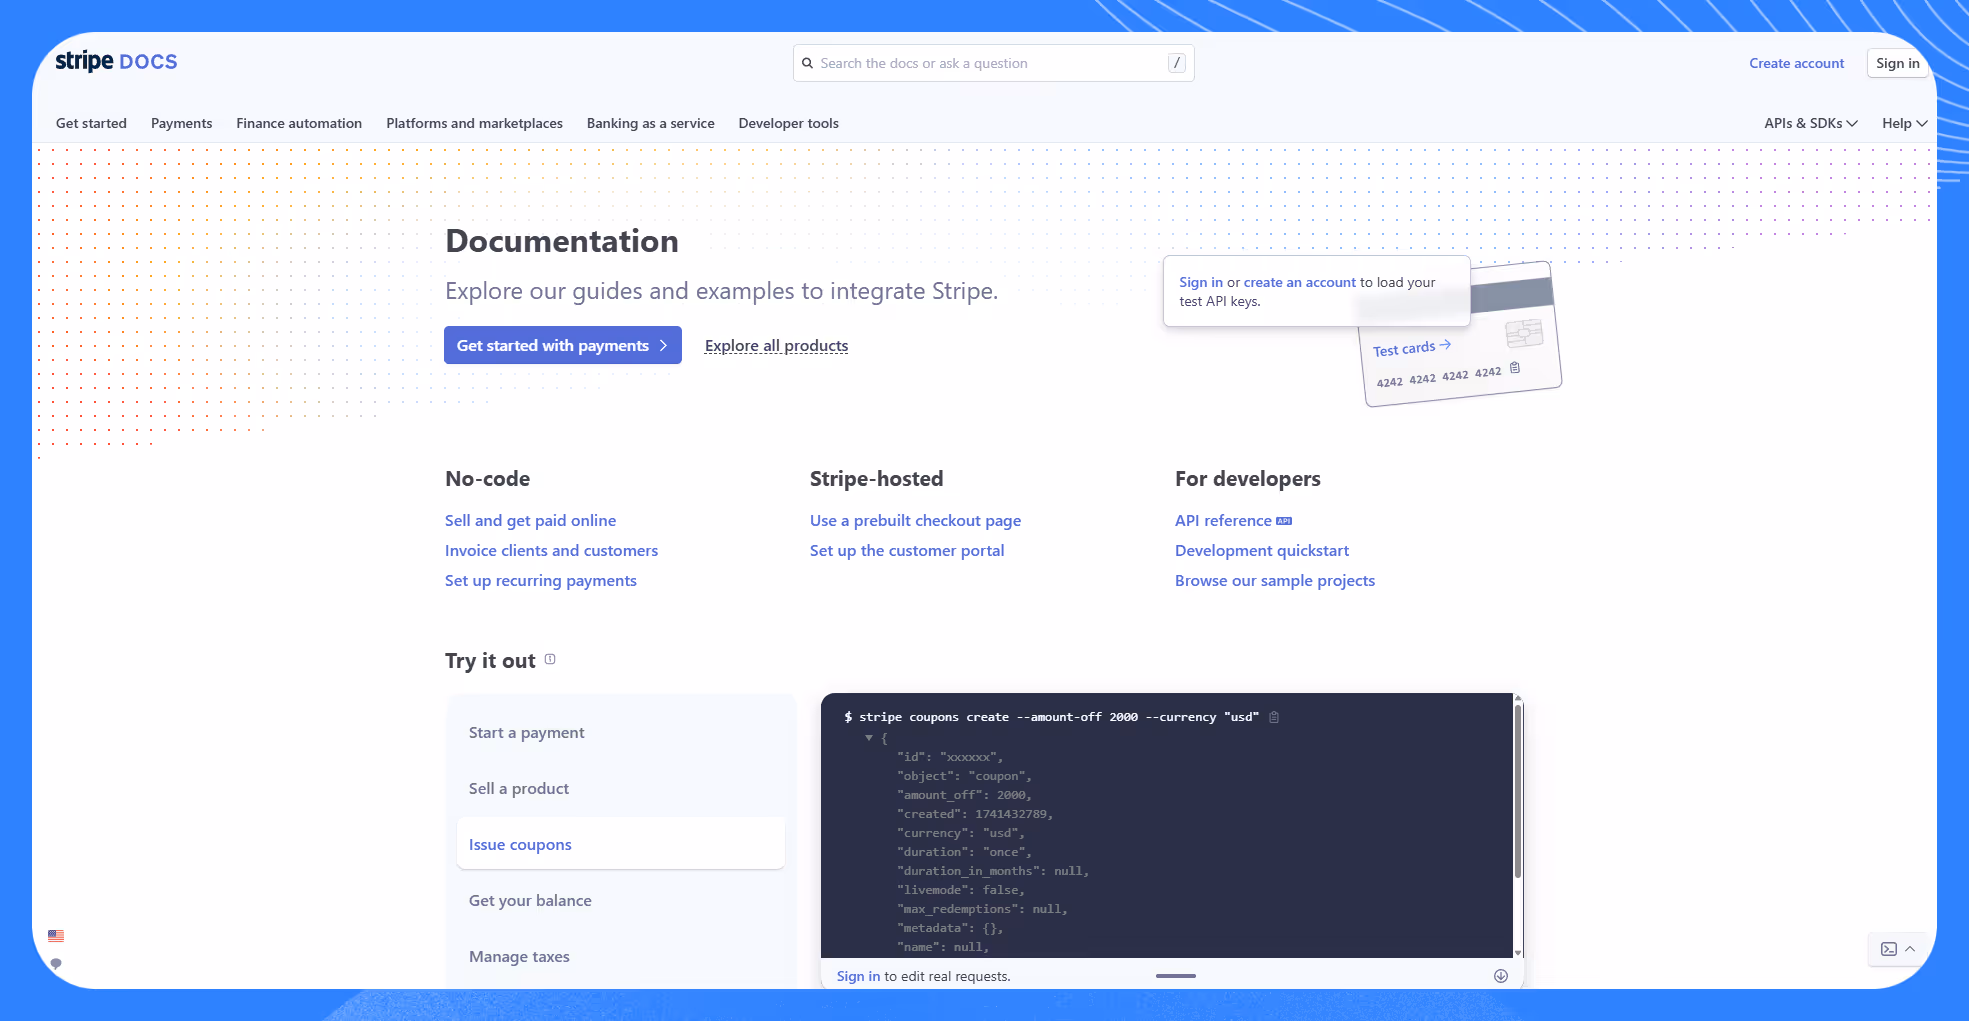Viewport: 1969px width, 1021px height.
Task: Open the API reference link
Action: (1223, 520)
